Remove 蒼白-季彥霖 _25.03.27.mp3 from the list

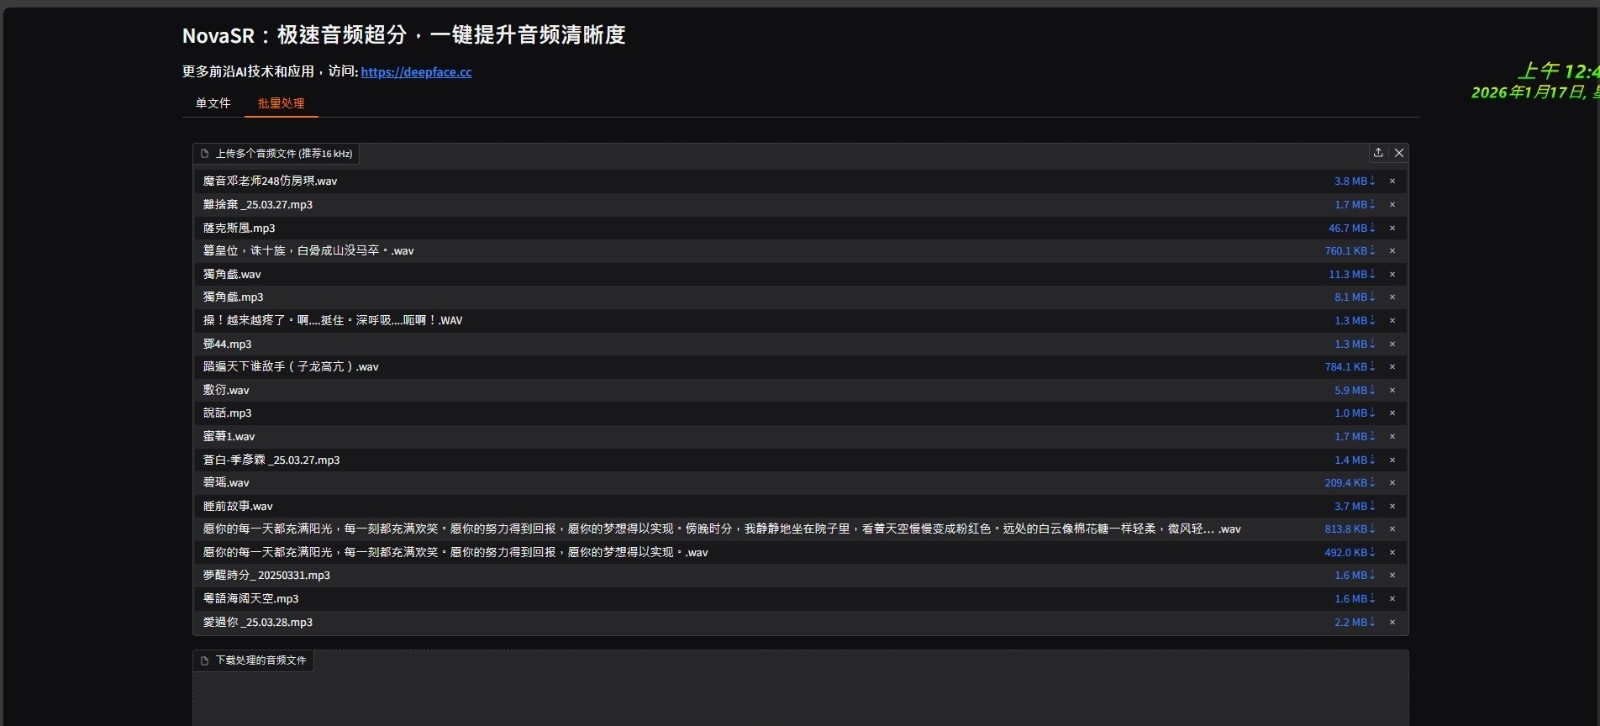[x=1392, y=460]
